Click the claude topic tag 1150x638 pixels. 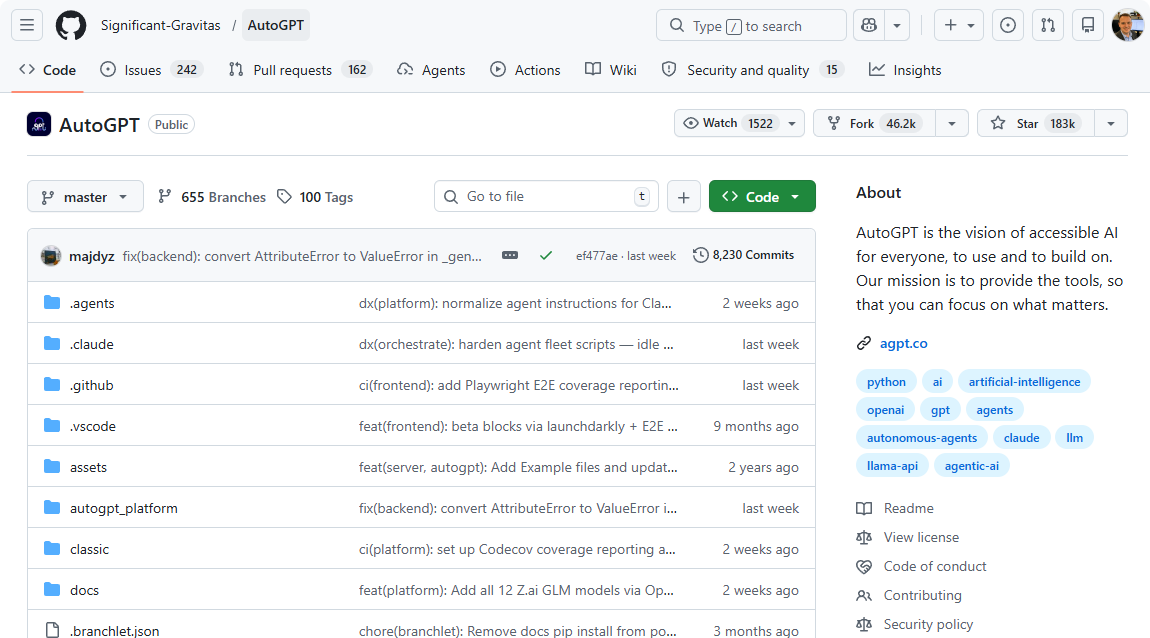coord(1021,437)
